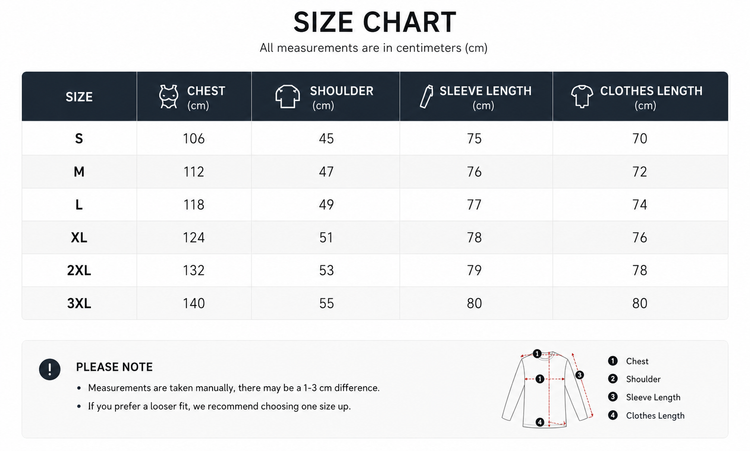Click the garment measurement diagram
Viewport: 750px width, 451px height.
tap(548, 388)
